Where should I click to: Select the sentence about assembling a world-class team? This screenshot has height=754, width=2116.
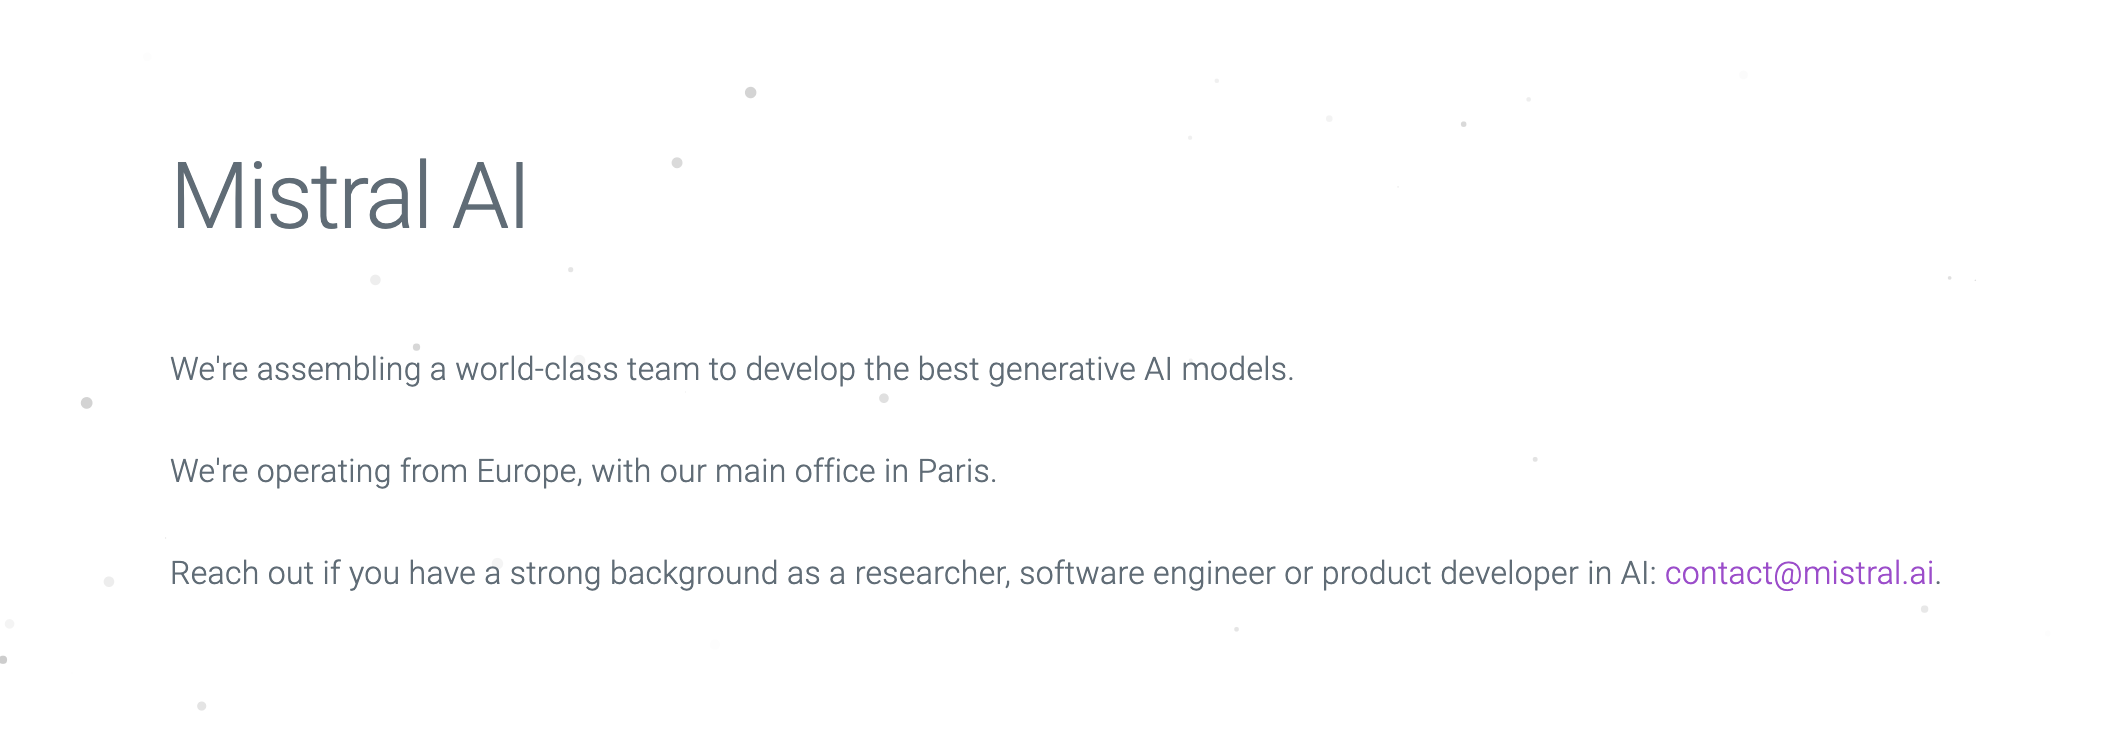pos(732,369)
